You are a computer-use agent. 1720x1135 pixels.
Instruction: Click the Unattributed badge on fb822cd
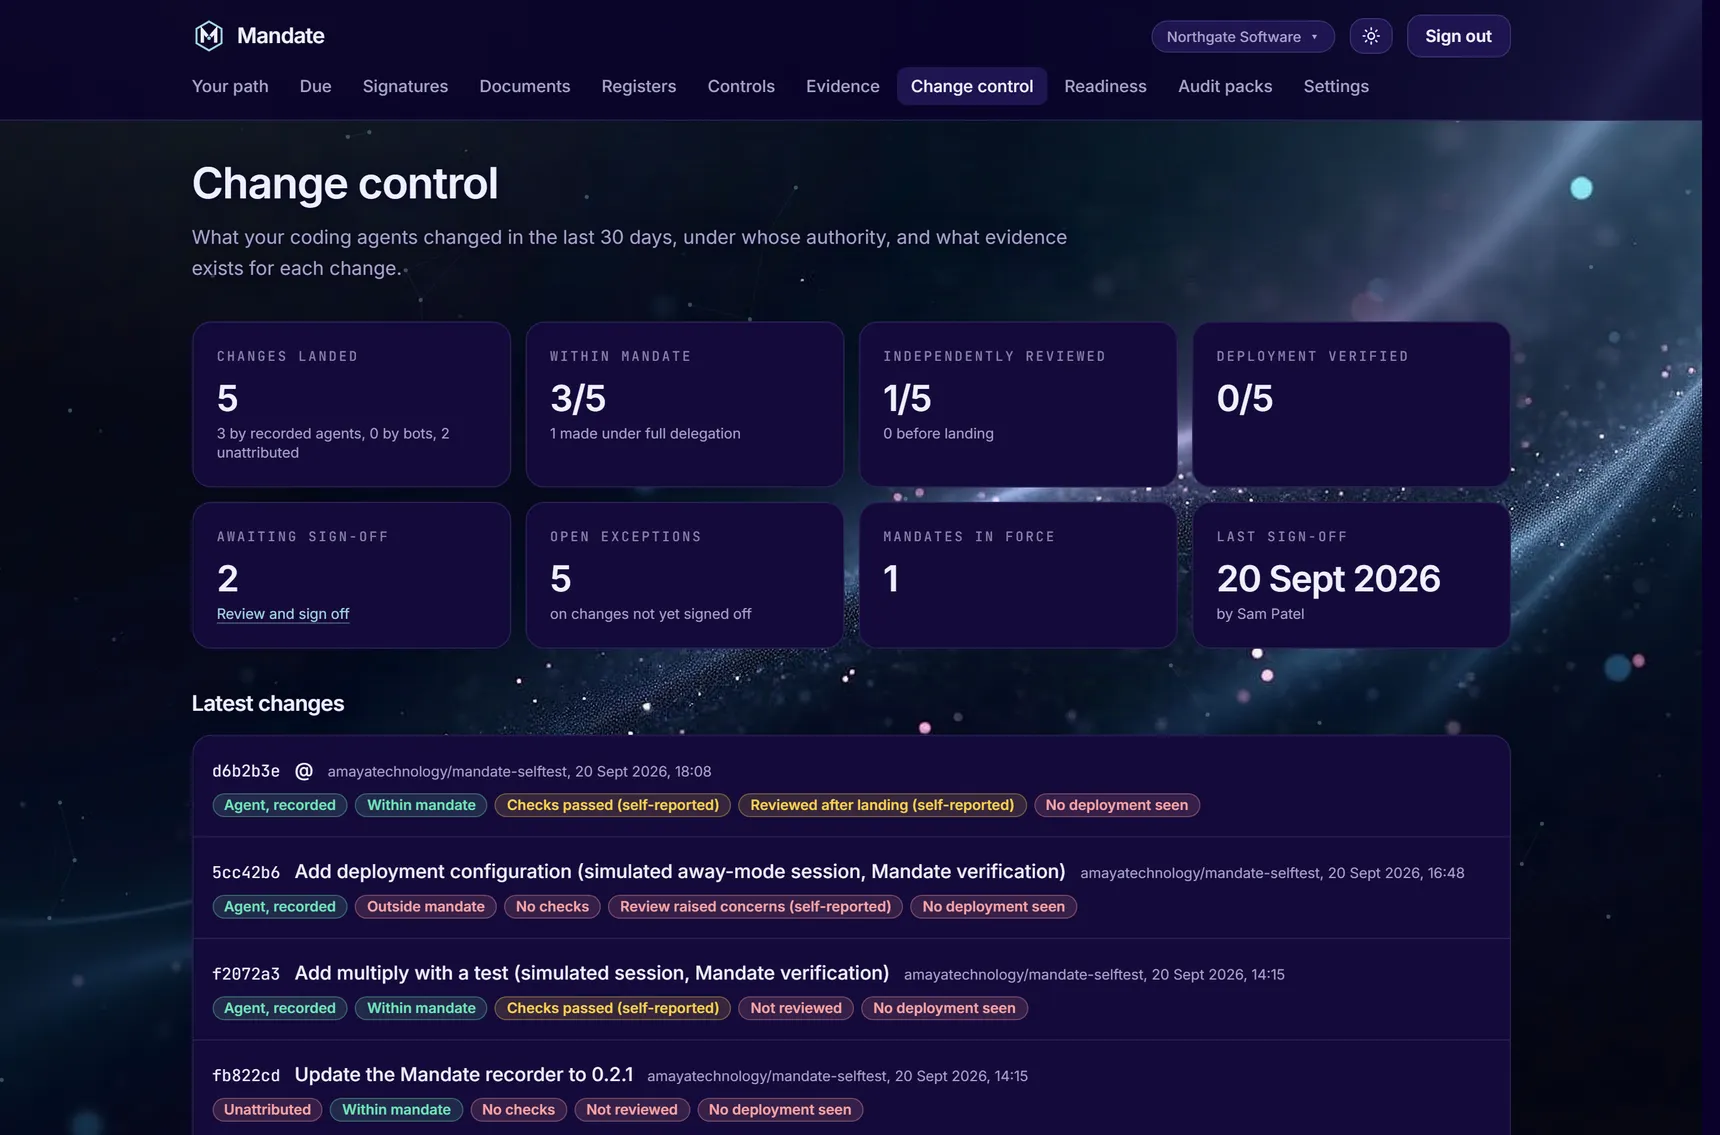point(267,1110)
